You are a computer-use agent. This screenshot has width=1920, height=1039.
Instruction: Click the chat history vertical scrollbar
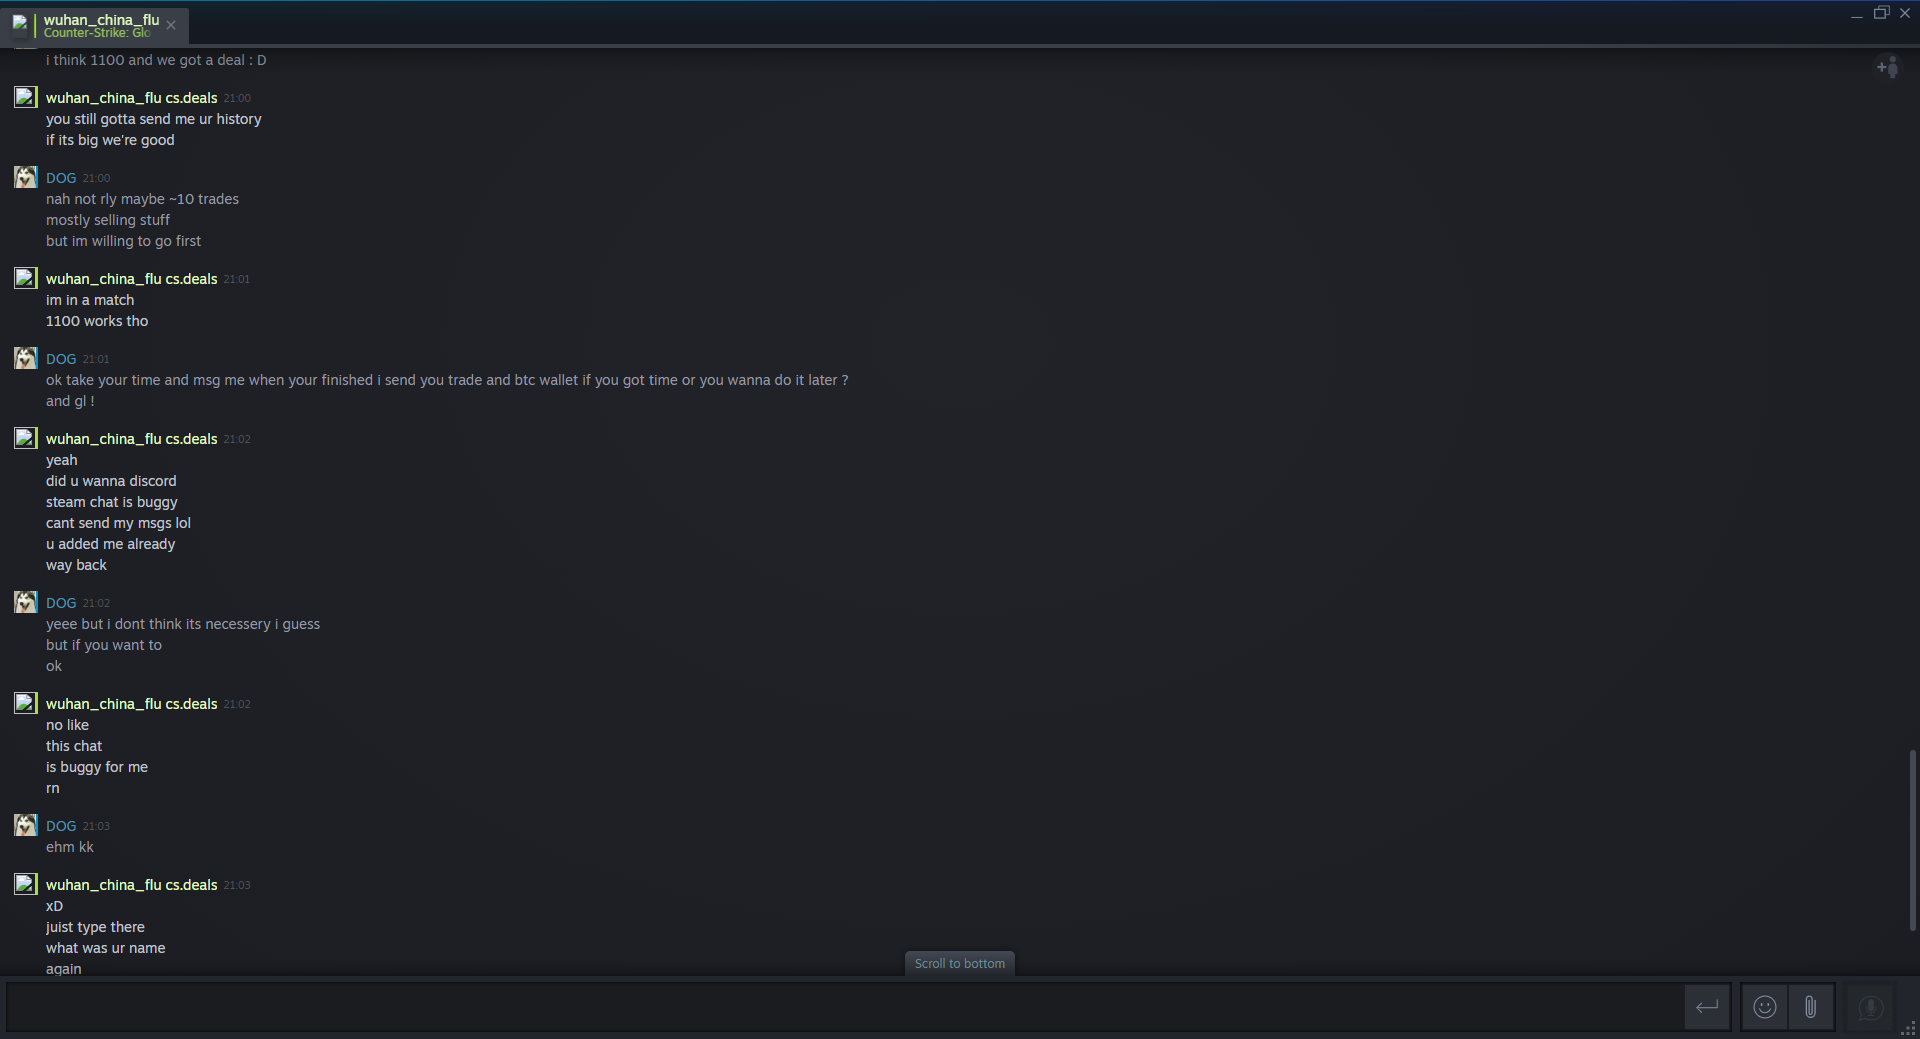tap(1912, 840)
